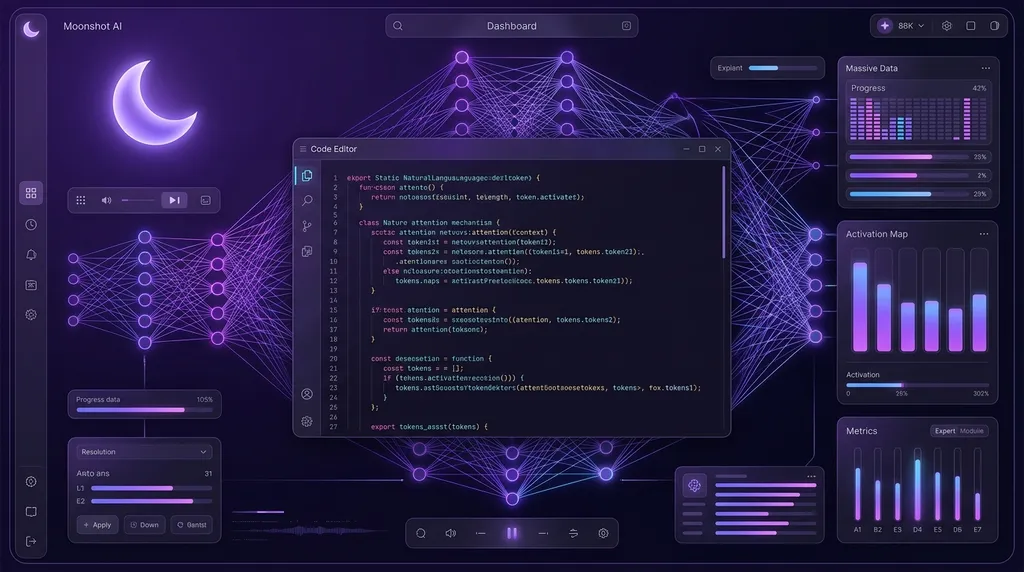
Task: Click the D4 vertical slider in Metrics
Action: (x=918, y=485)
